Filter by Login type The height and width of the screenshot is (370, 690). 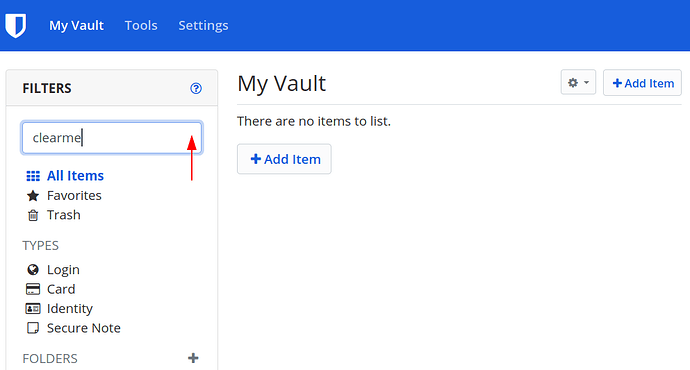coord(53,270)
